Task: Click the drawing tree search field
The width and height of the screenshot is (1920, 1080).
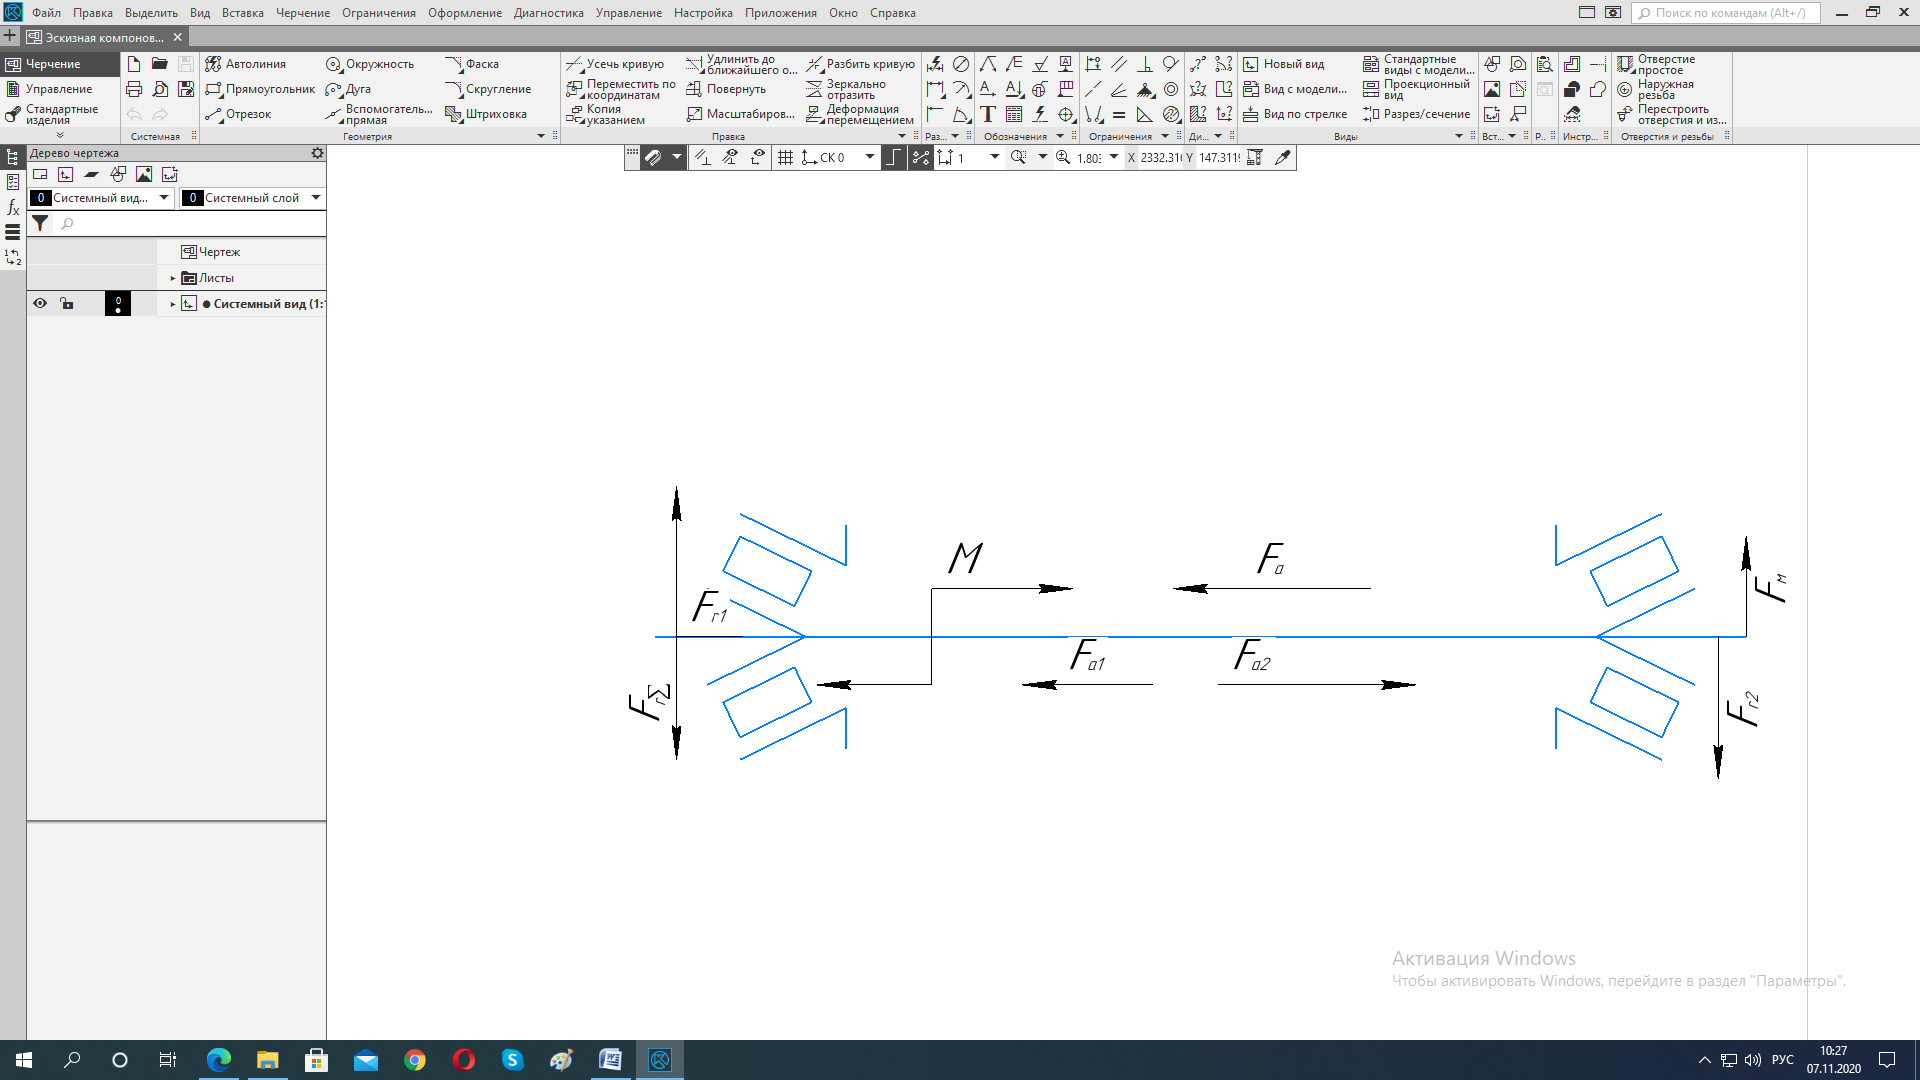Action: pyautogui.click(x=190, y=223)
